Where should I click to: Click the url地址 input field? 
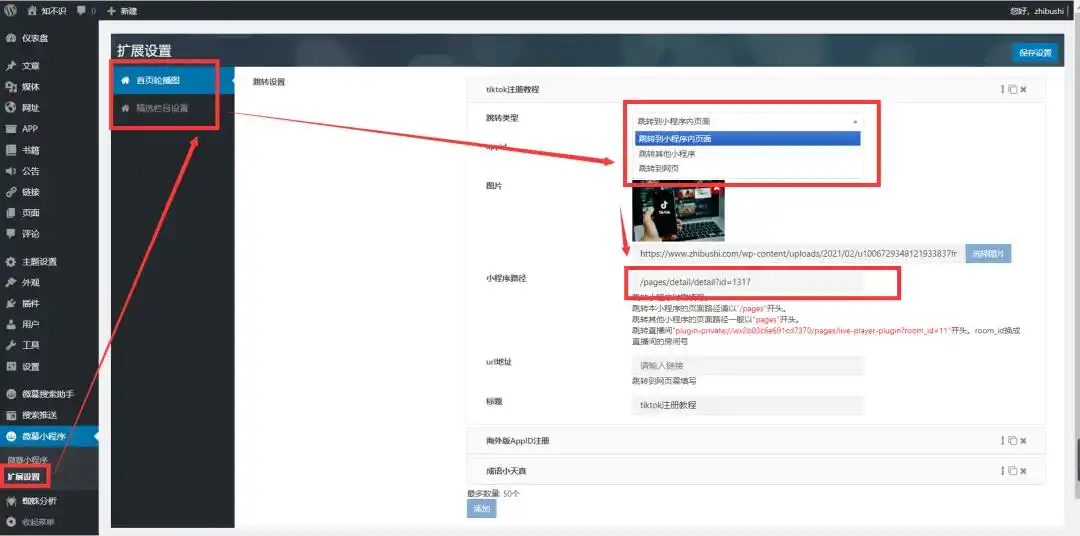747,366
